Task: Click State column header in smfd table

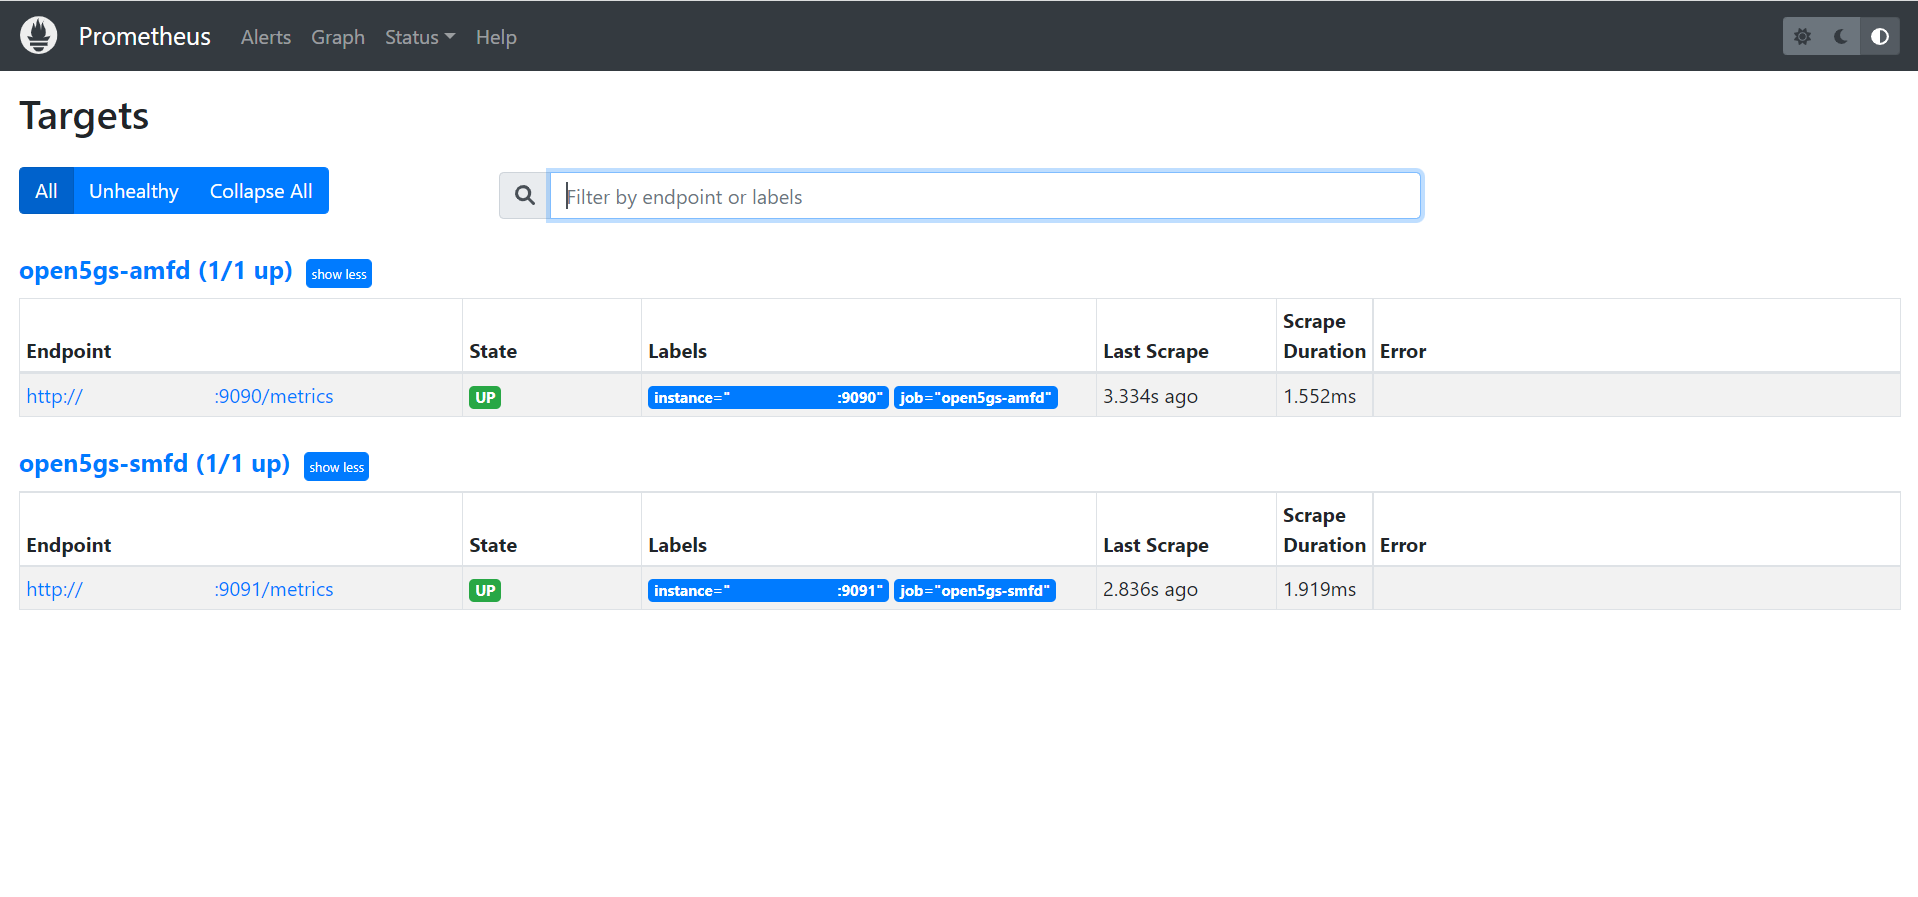Action: tap(493, 545)
